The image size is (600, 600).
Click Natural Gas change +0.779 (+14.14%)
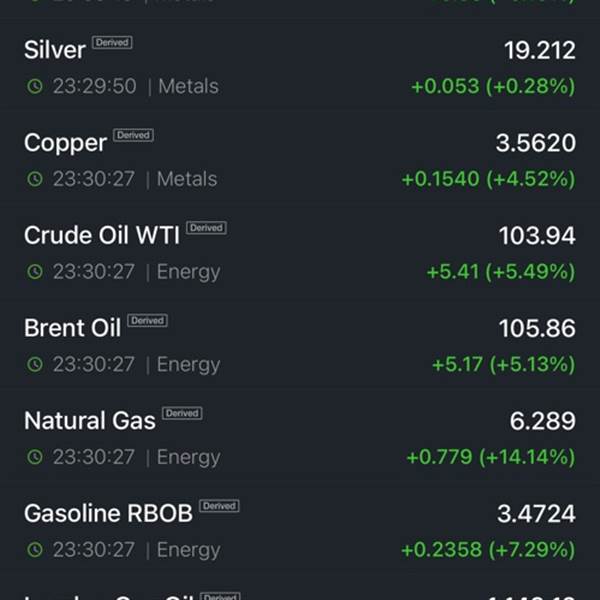point(491,457)
